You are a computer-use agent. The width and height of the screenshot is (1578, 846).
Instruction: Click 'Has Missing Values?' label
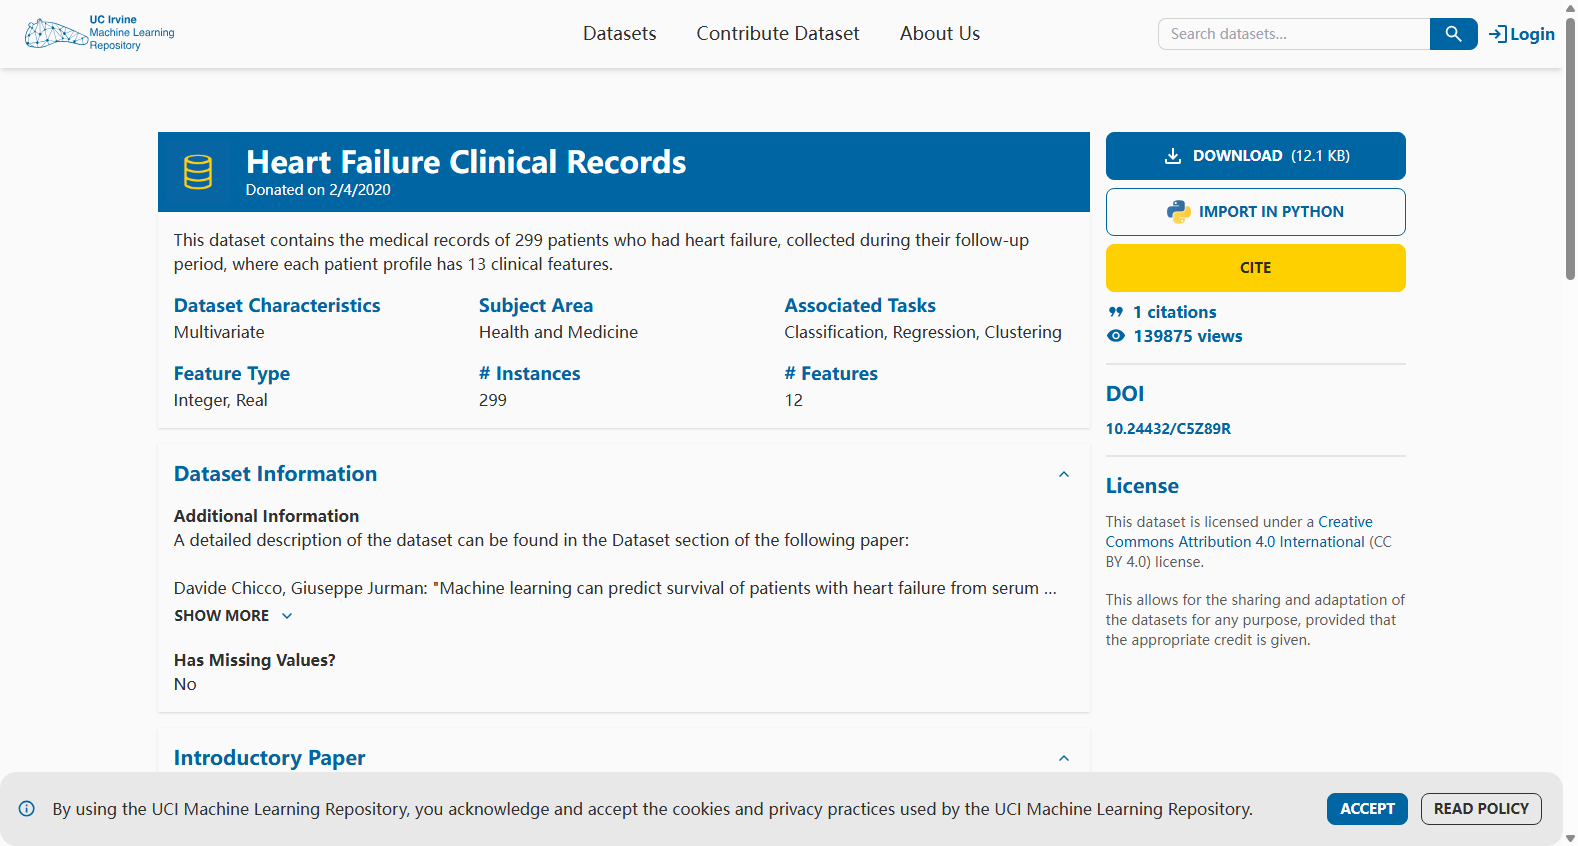tap(255, 660)
